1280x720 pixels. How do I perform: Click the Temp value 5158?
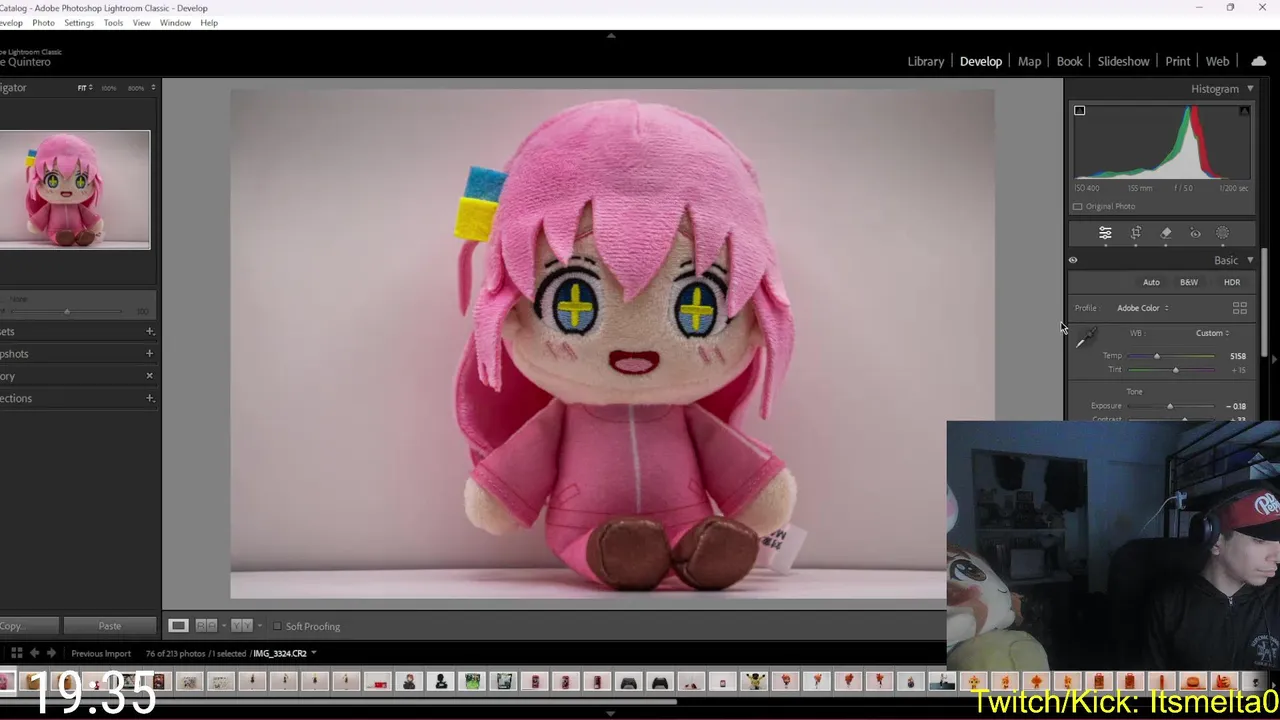tap(1238, 356)
